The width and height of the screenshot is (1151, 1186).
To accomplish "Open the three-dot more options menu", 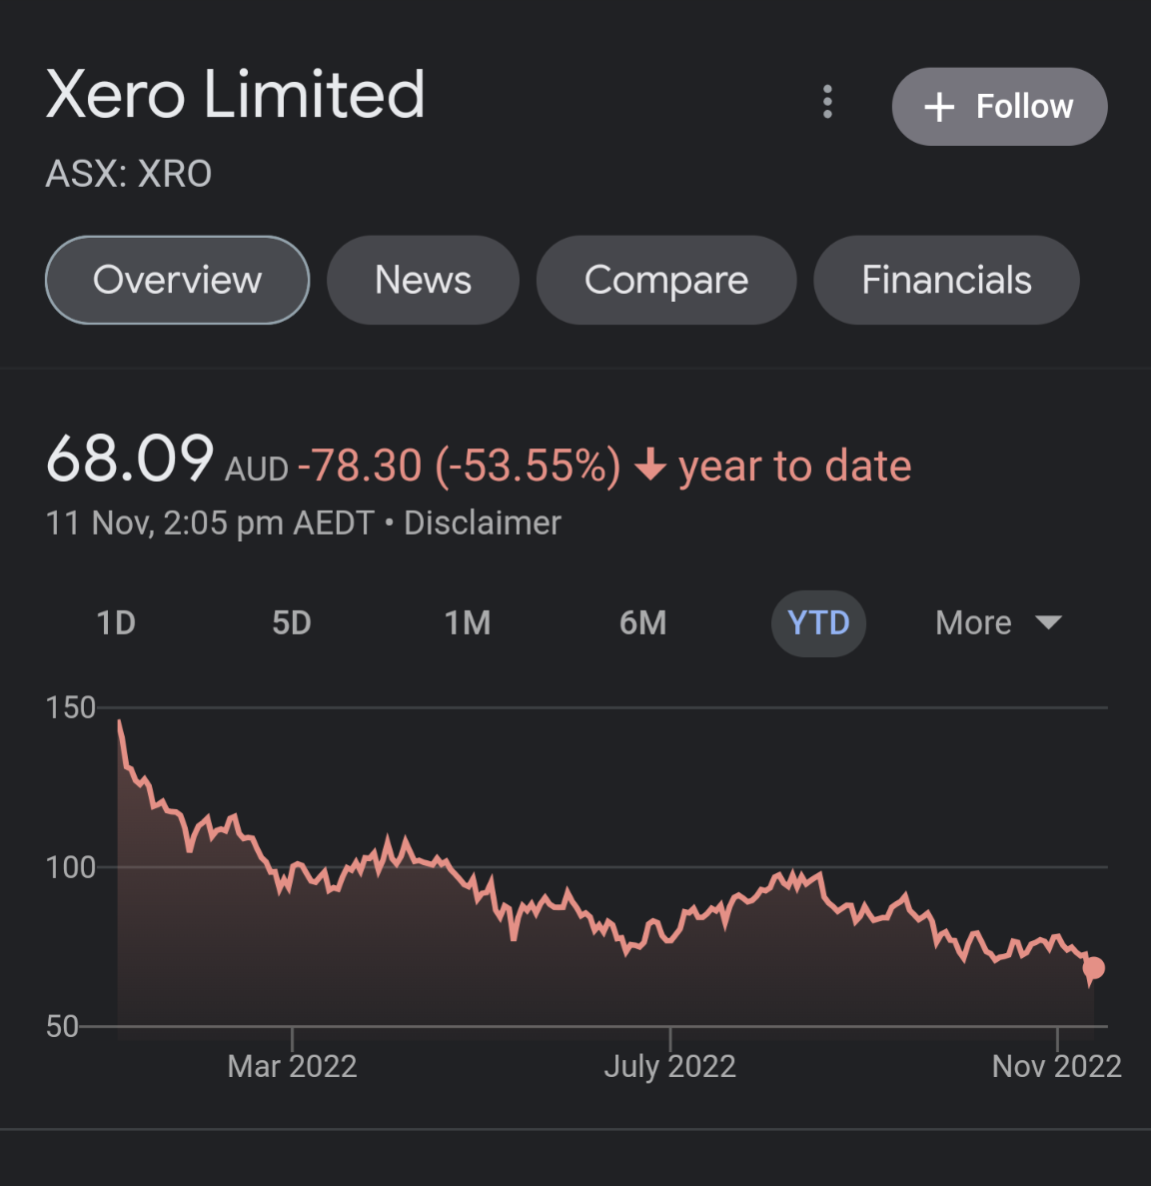I will 827,102.
